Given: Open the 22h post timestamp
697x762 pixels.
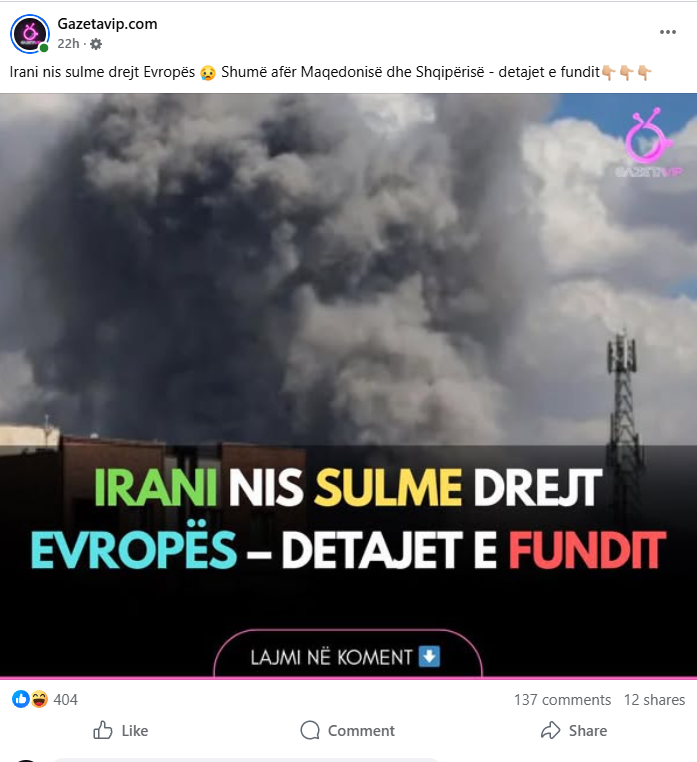Looking at the screenshot, I should point(68,44).
